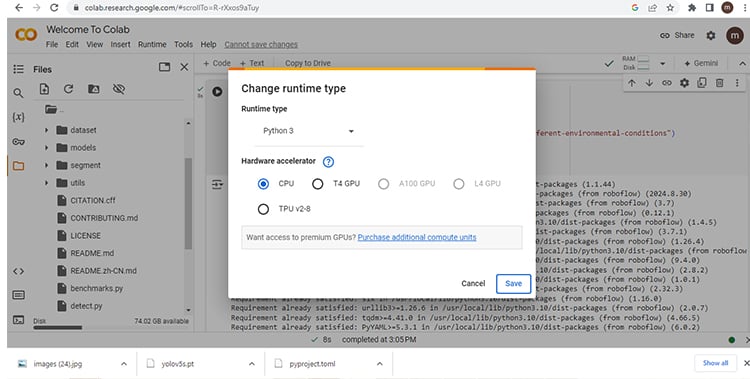Open images (24).jpg download options chevron
The height and width of the screenshot is (379, 750).
tap(124, 364)
